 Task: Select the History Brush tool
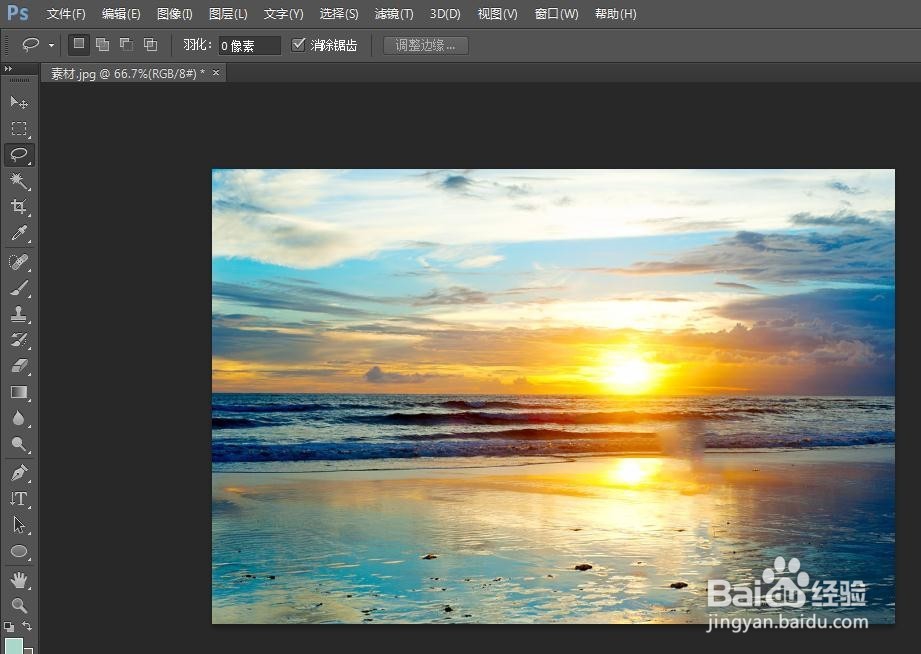click(19, 340)
